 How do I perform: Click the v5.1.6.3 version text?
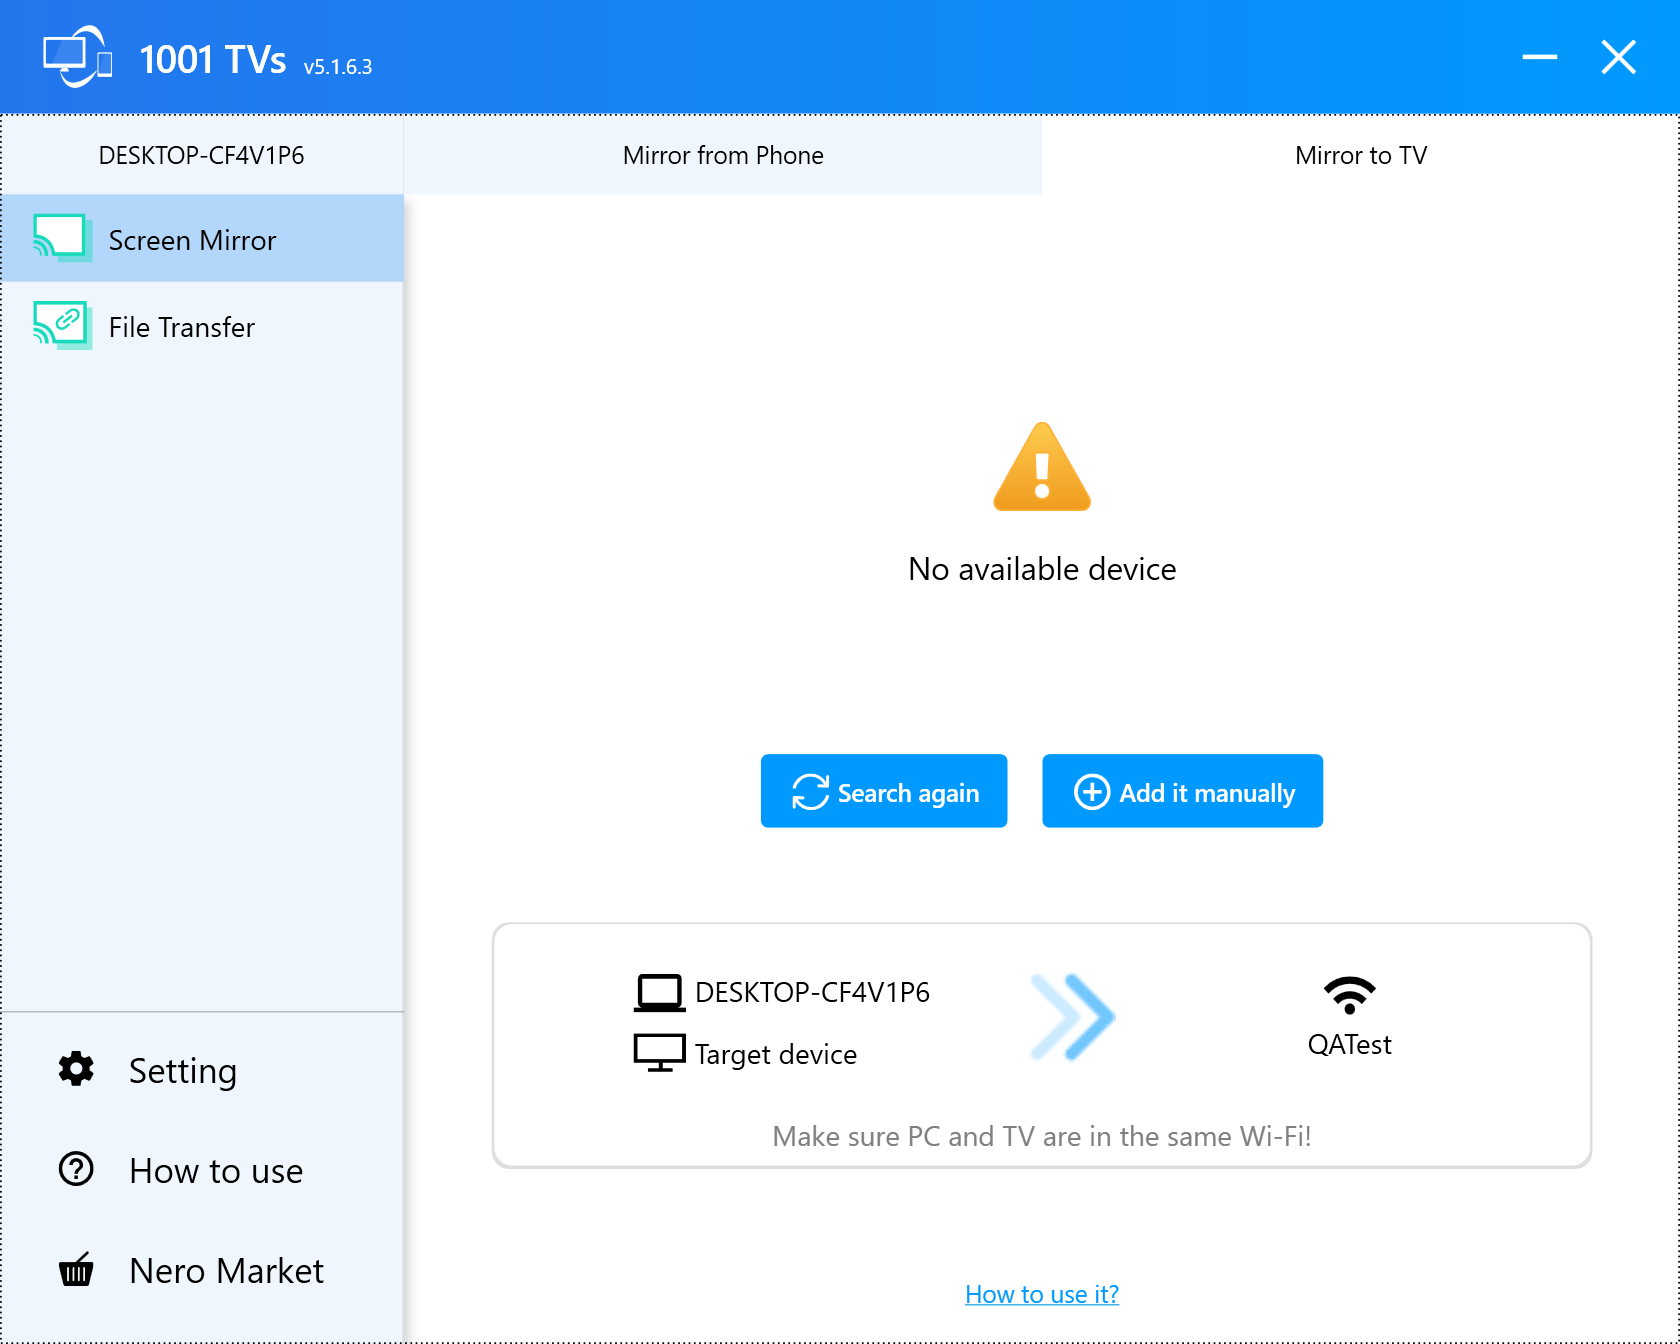click(338, 67)
